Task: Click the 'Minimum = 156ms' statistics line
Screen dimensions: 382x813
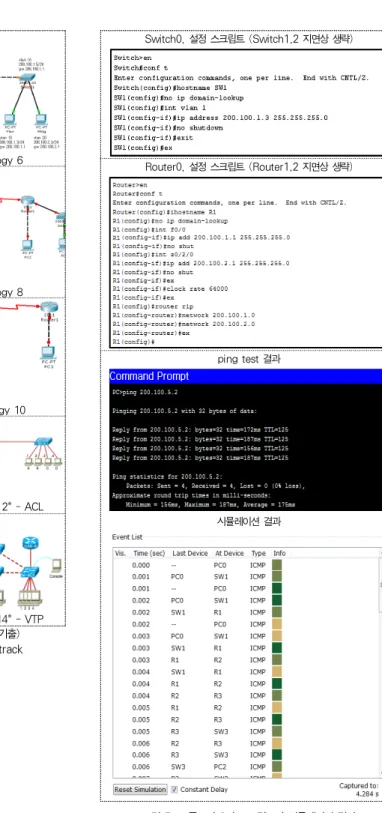Action: [210, 504]
